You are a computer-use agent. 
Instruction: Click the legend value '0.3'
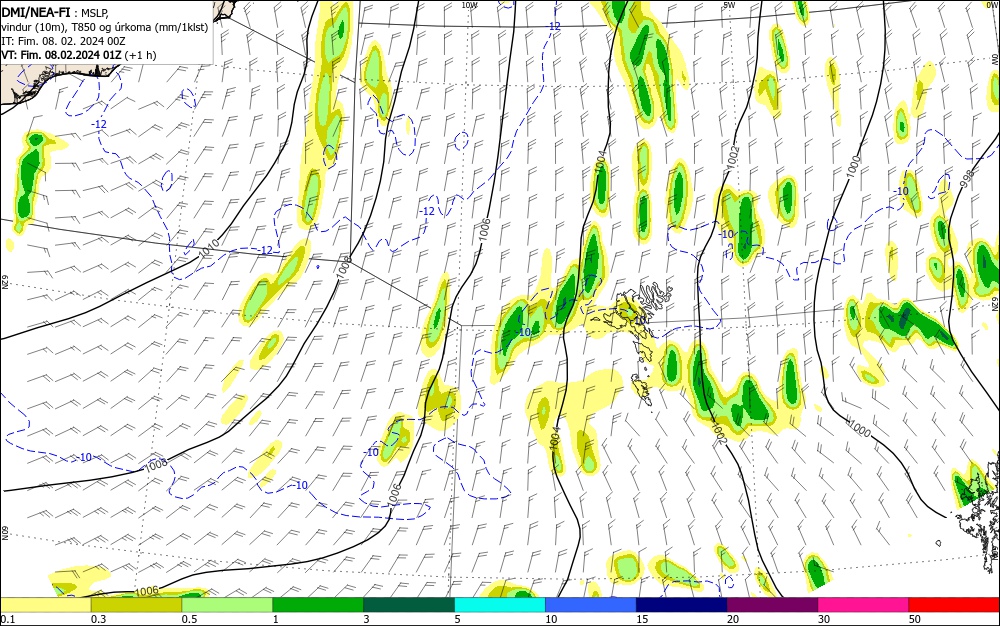coord(98,620)
